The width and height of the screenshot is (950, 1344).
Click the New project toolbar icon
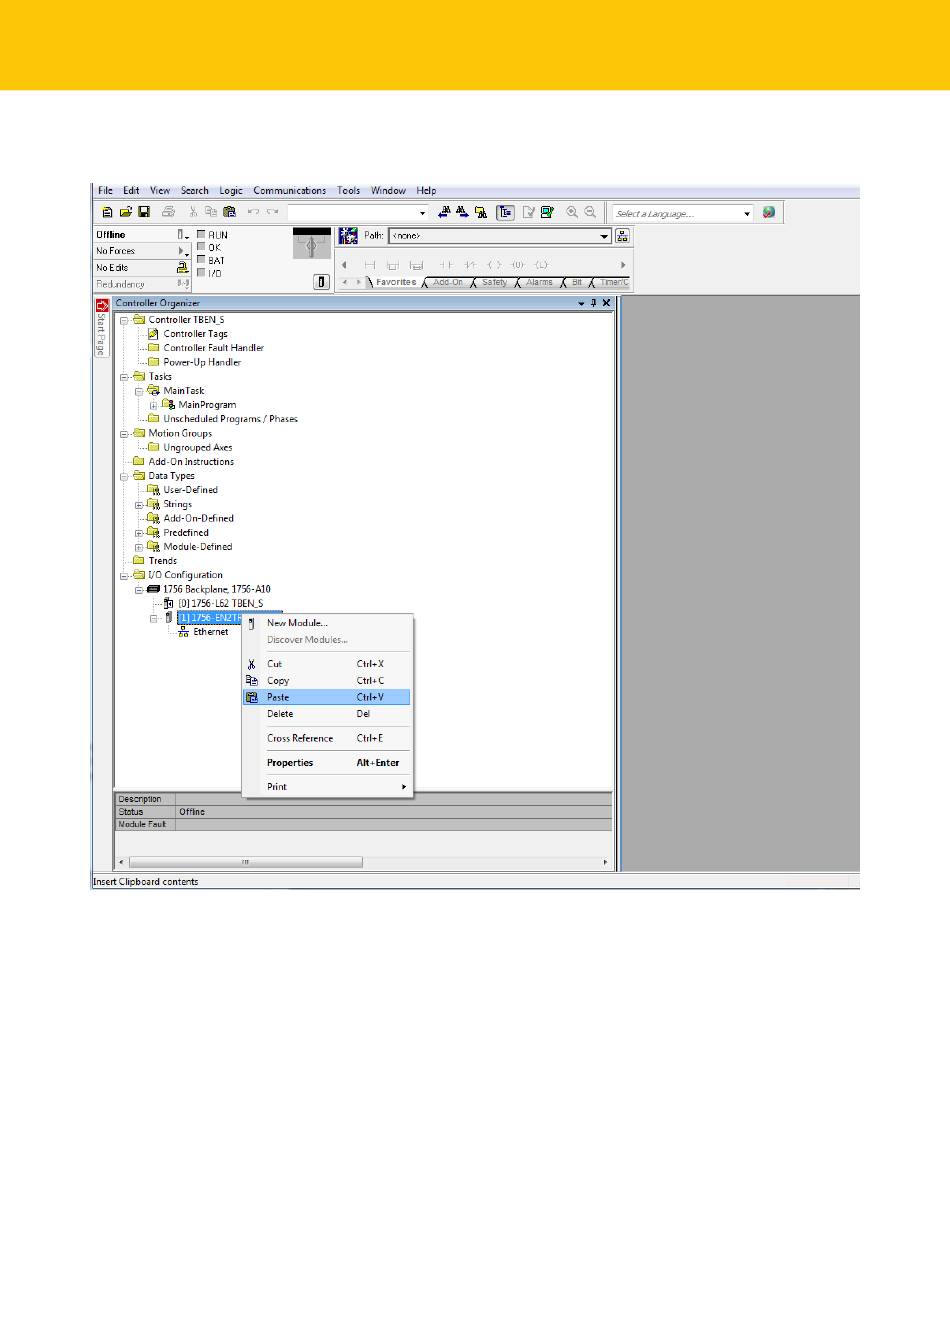click(107, 212)
